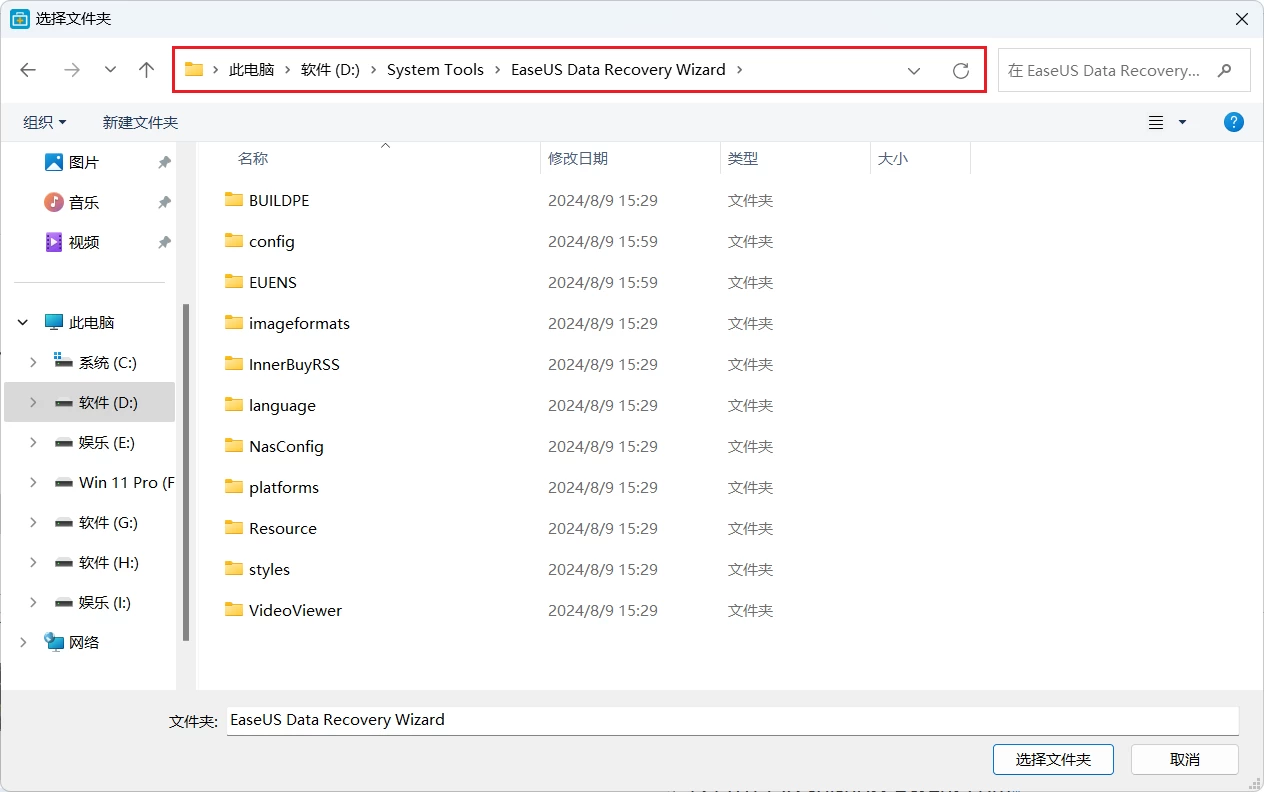Select the imageformats folder icon
This screenshot has width=1264, height=792.
(x=234, y=323)
